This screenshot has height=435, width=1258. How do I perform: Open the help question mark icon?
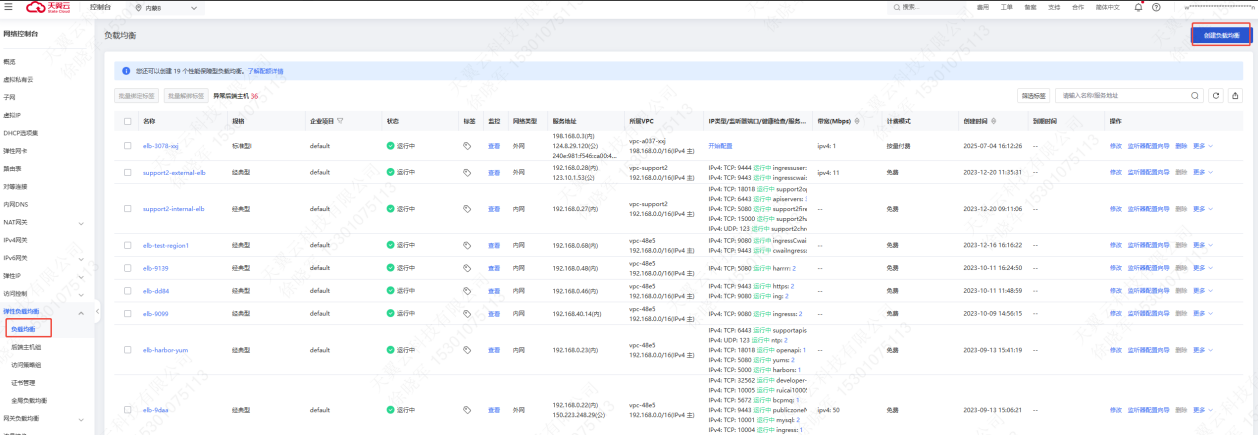click(1156, 7)
